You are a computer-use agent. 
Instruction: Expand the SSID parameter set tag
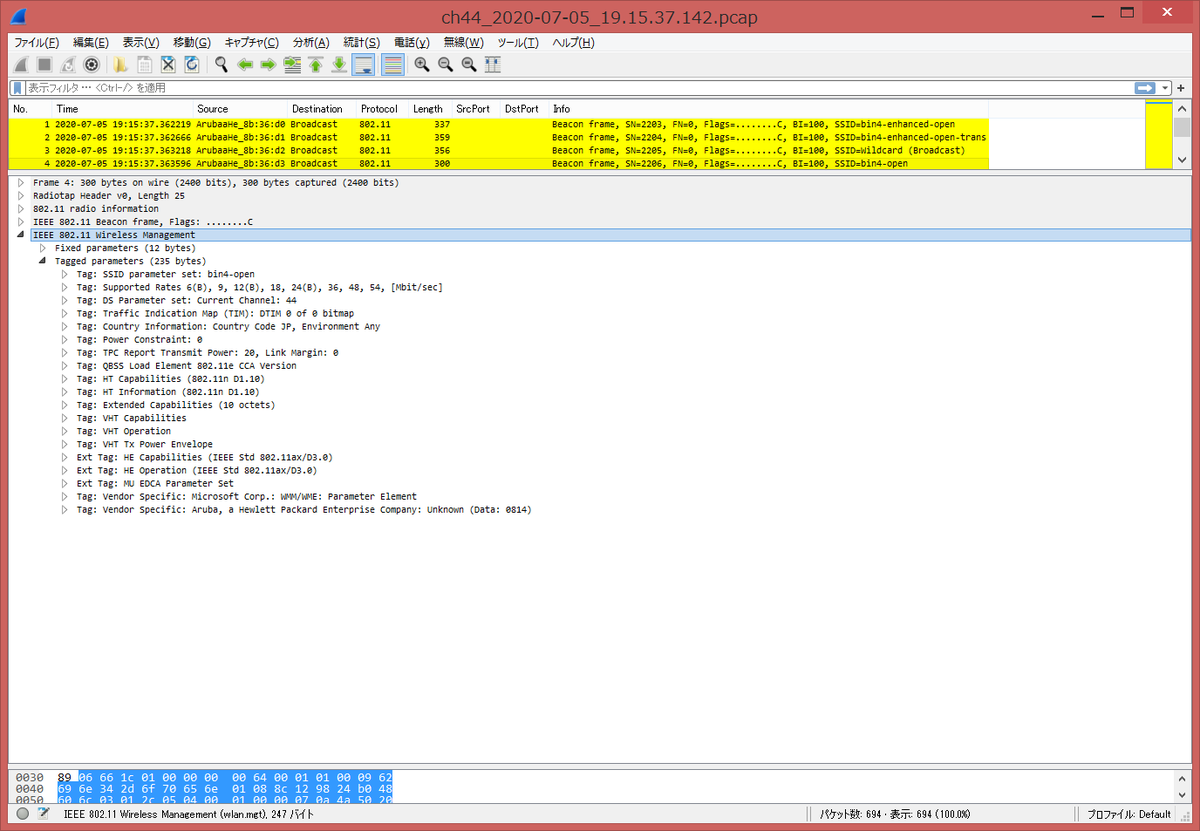coord(65,274)
